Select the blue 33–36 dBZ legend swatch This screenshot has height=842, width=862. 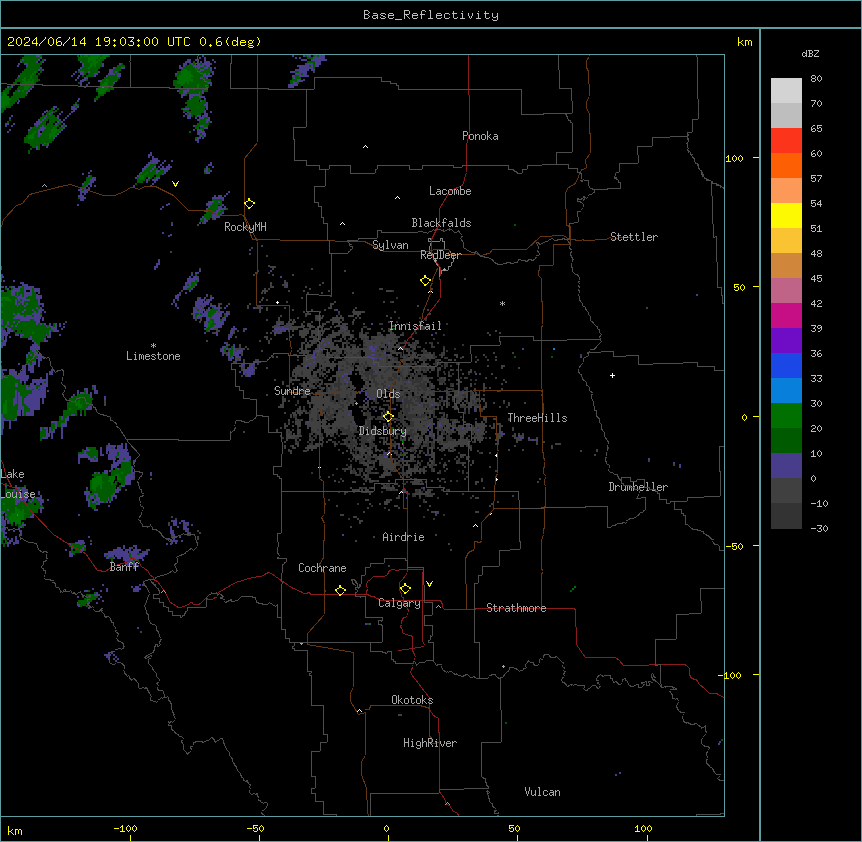click(786, 365)
